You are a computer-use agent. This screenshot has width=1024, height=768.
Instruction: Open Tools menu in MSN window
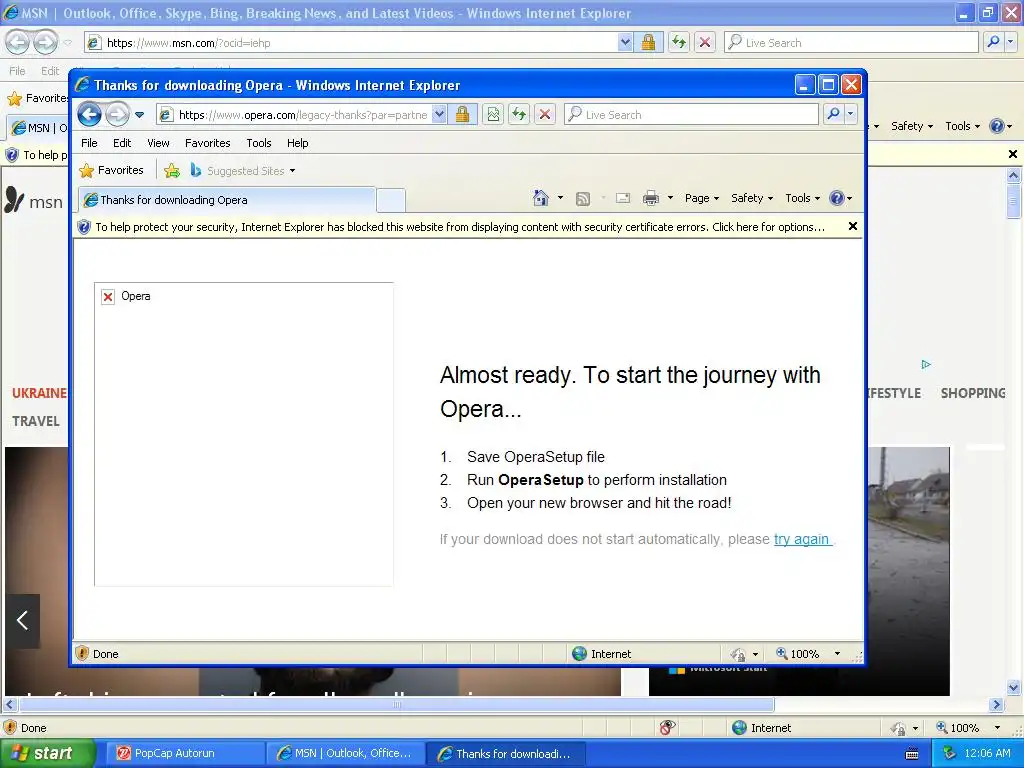[963, 126]
